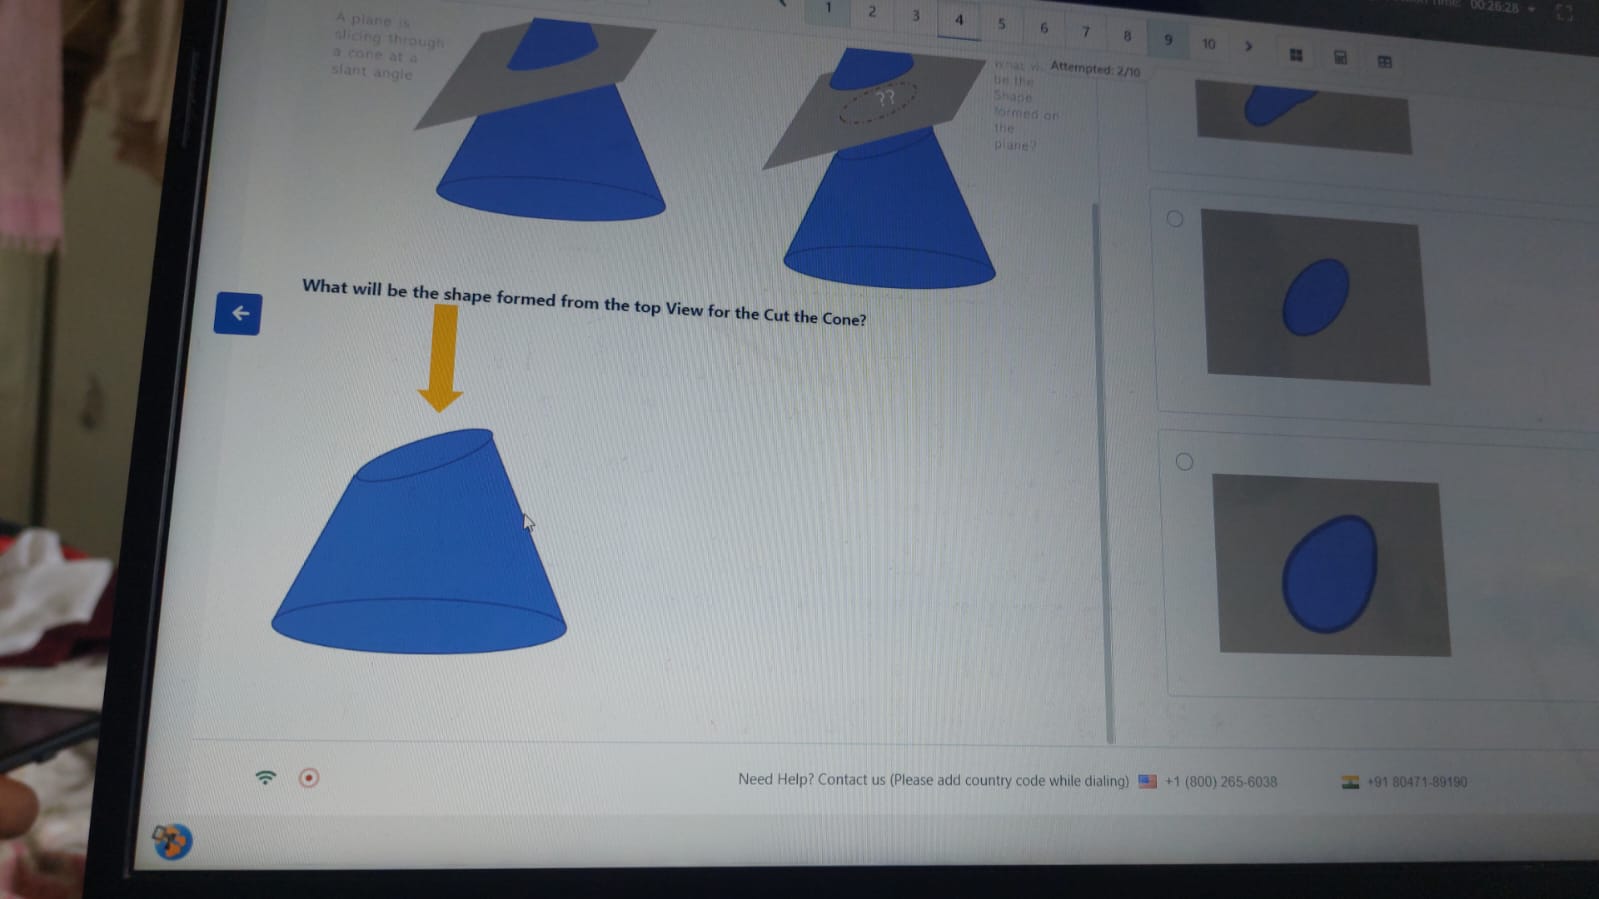Image resolution: width=1599 pixels, height=899 pixels.
Task: Click the wifi connectivity status icon
Action: [265, 776]
